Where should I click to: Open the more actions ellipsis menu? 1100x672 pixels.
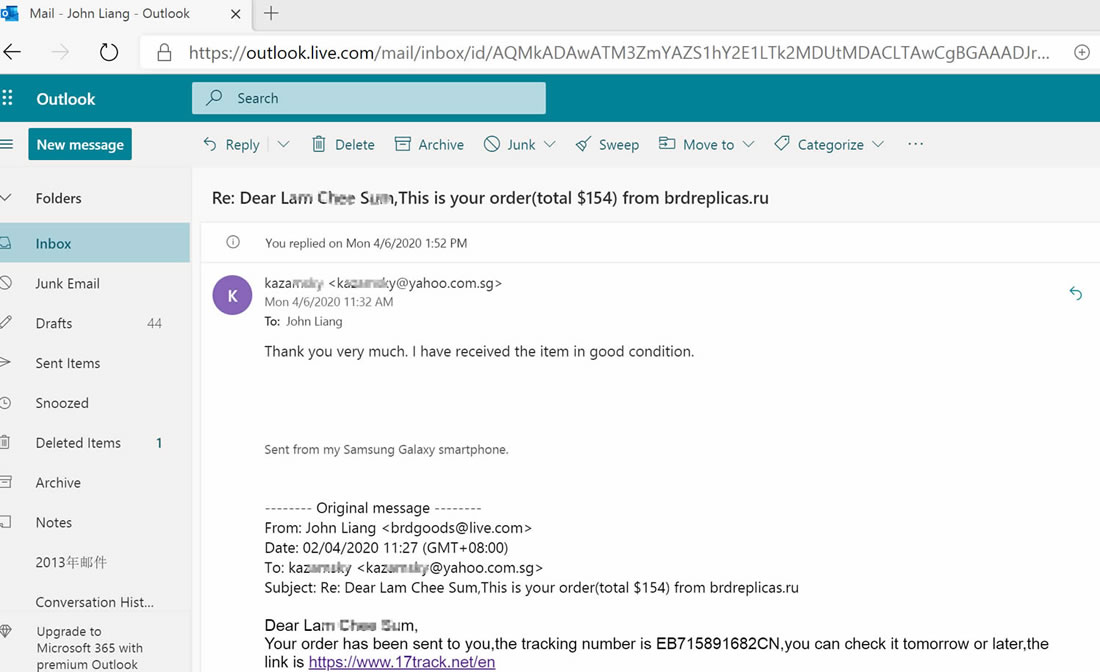pyautogui.click(x=915, y=144)
